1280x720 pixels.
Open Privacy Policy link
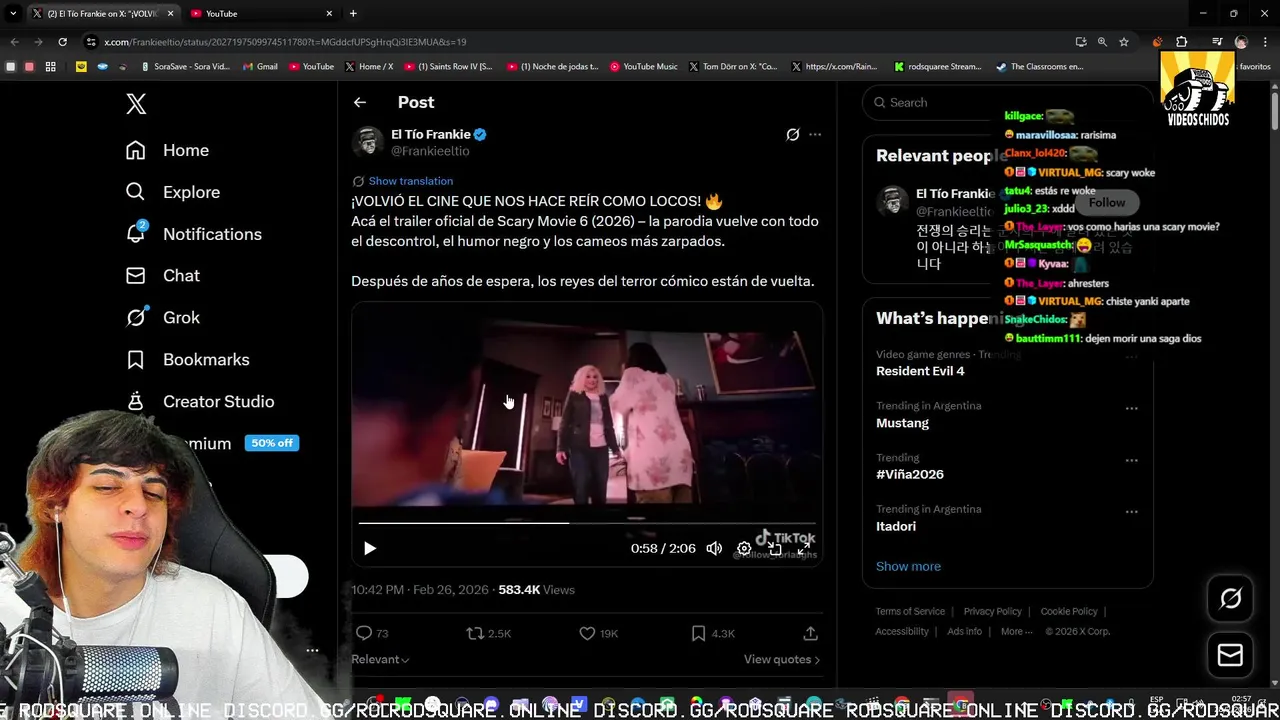(993, 611)
